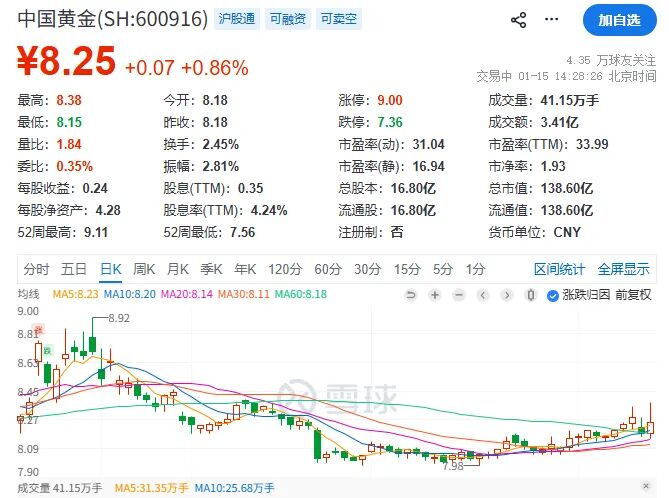Click the 8.92 high price marker

[x=119, y=318]
